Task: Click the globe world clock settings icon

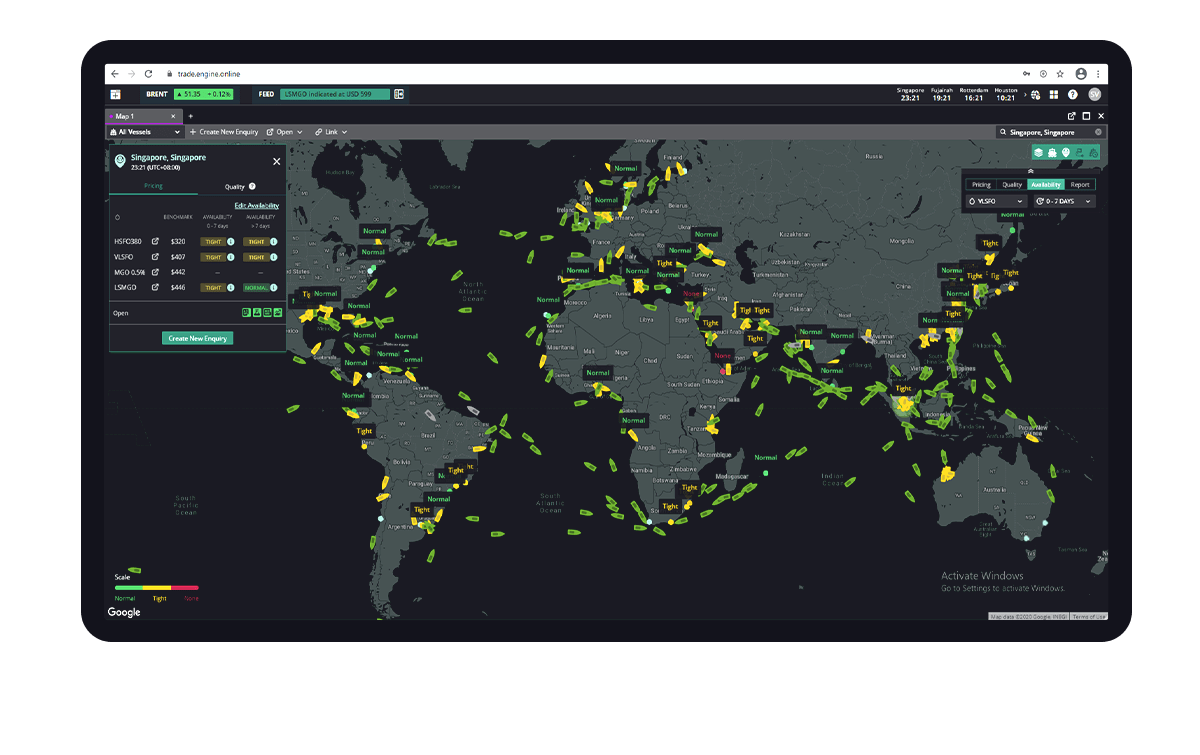Action: click(1036, 94)
